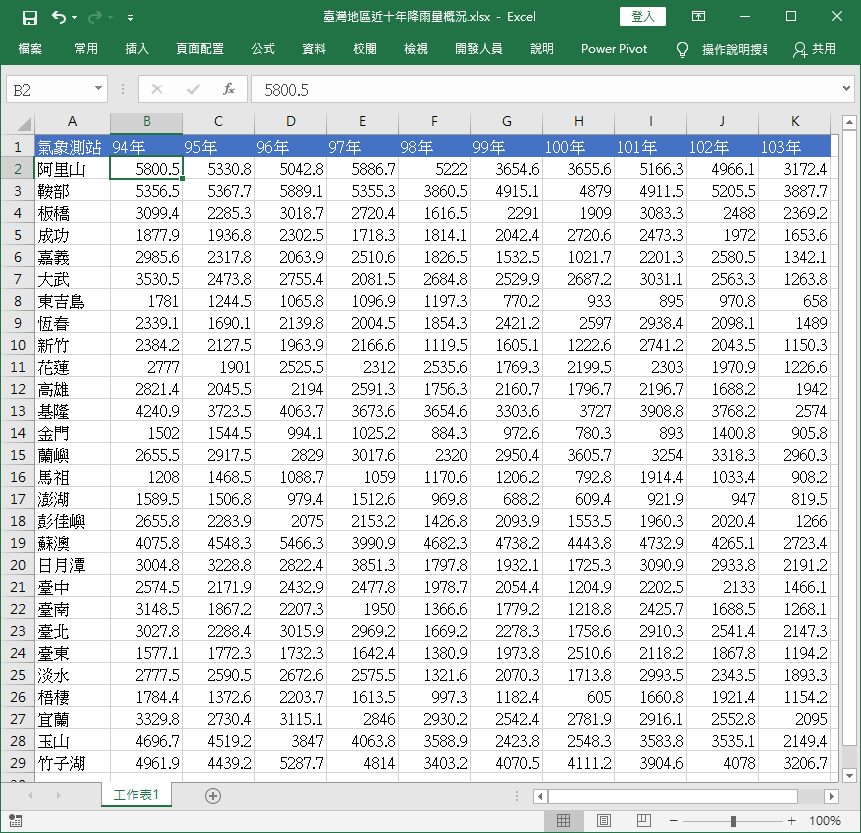Switch to the 常用 ribbon tab

click(x=86, y=49)
